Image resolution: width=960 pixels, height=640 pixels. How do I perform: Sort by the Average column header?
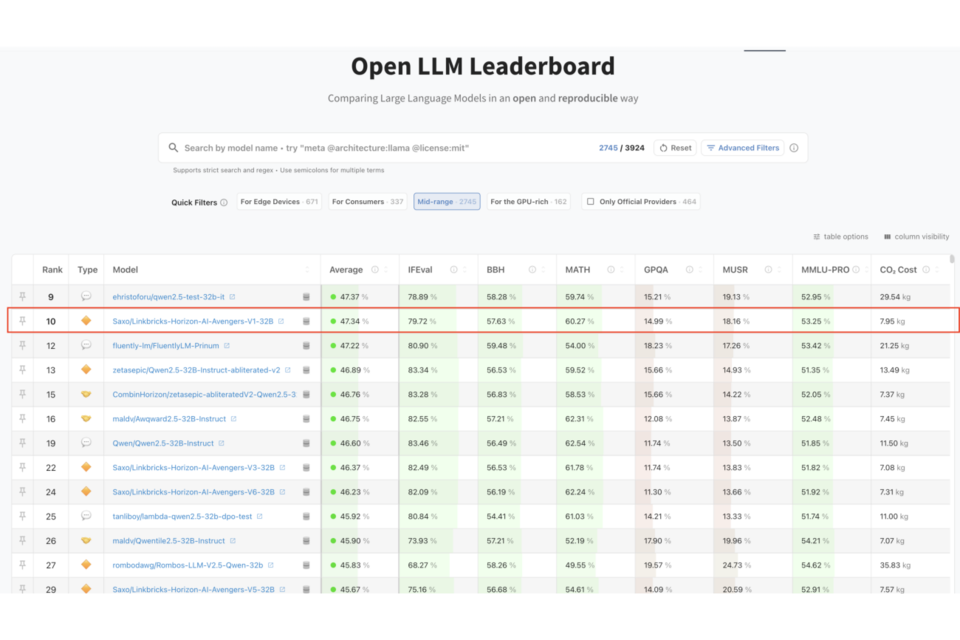coord(348,270)
